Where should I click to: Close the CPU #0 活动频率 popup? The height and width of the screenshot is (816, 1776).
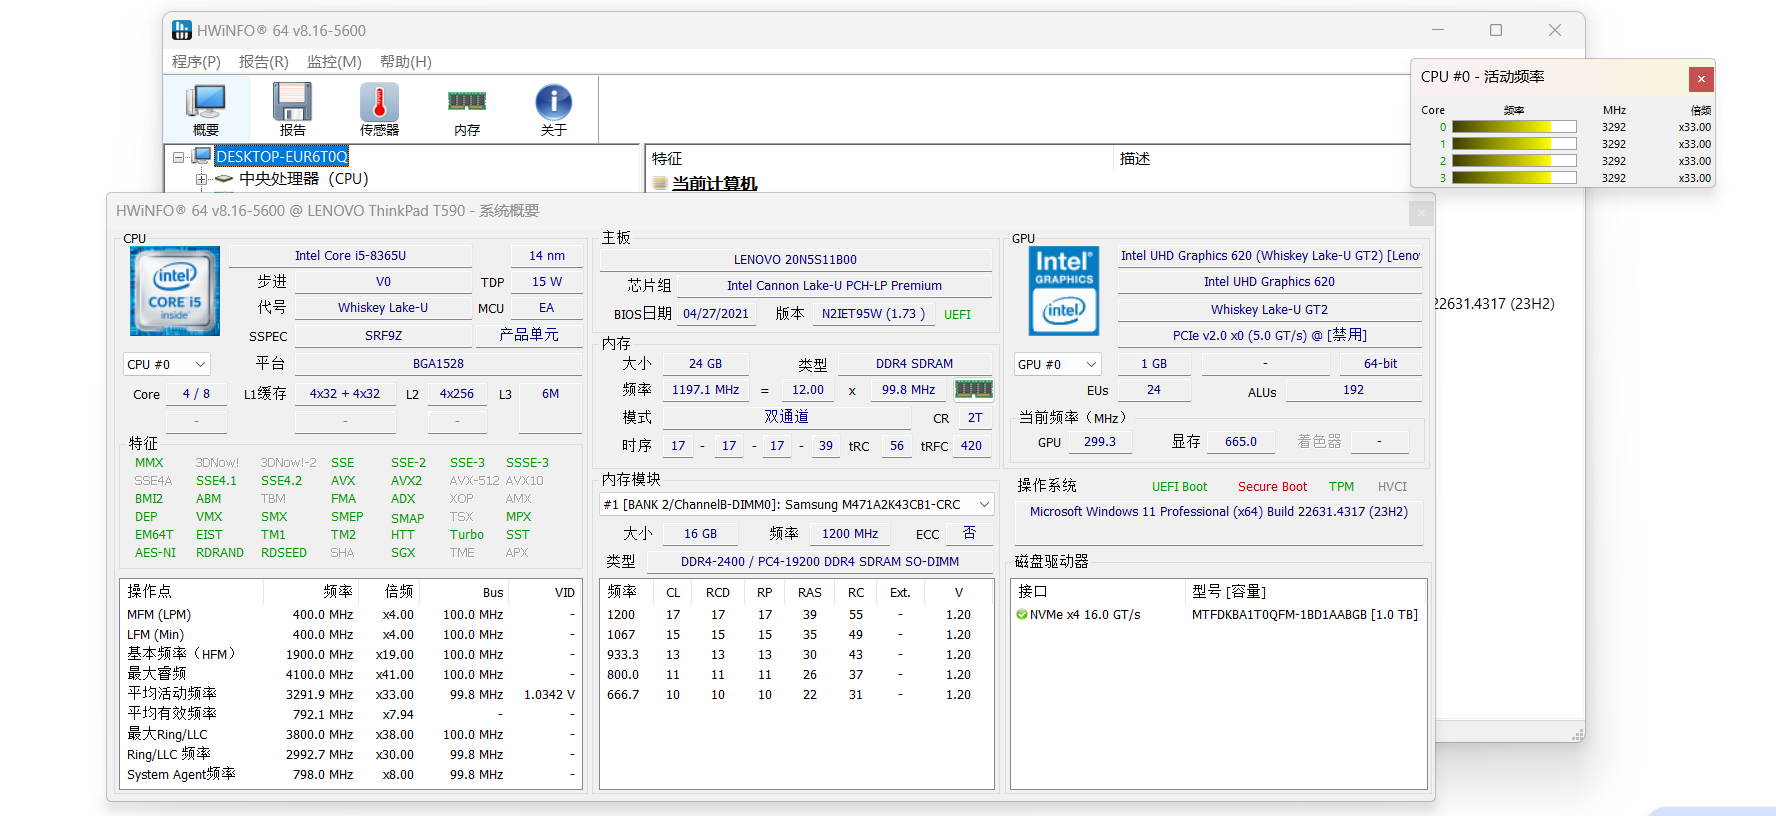(1701, 79)
